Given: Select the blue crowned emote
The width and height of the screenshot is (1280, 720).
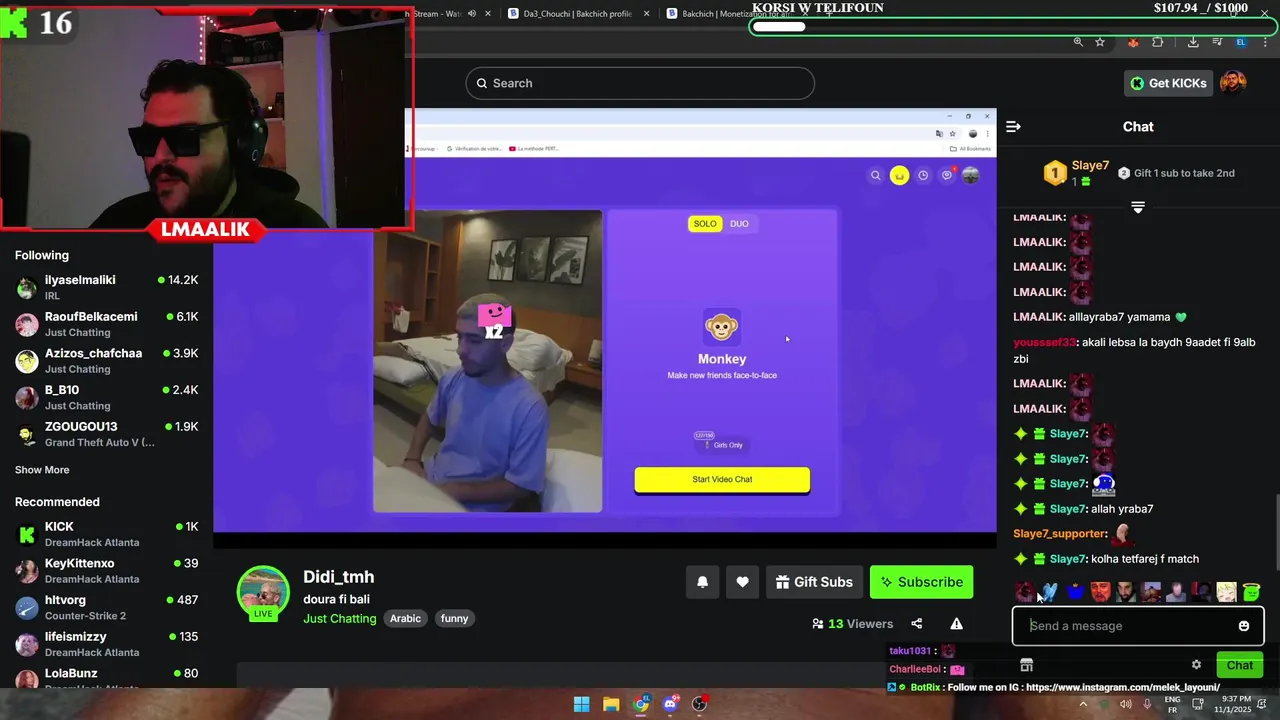Looking at the screenshot, I should pos(1075,593).
